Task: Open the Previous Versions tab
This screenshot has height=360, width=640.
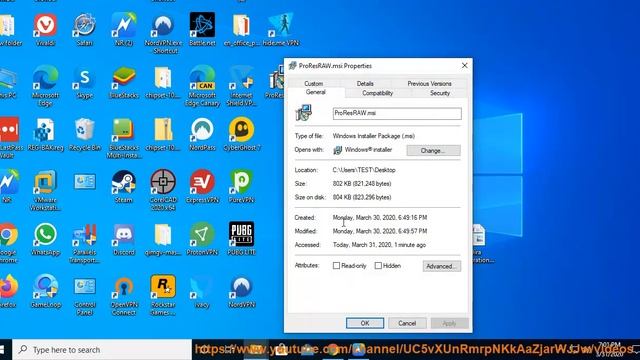Action: point(429,83)
